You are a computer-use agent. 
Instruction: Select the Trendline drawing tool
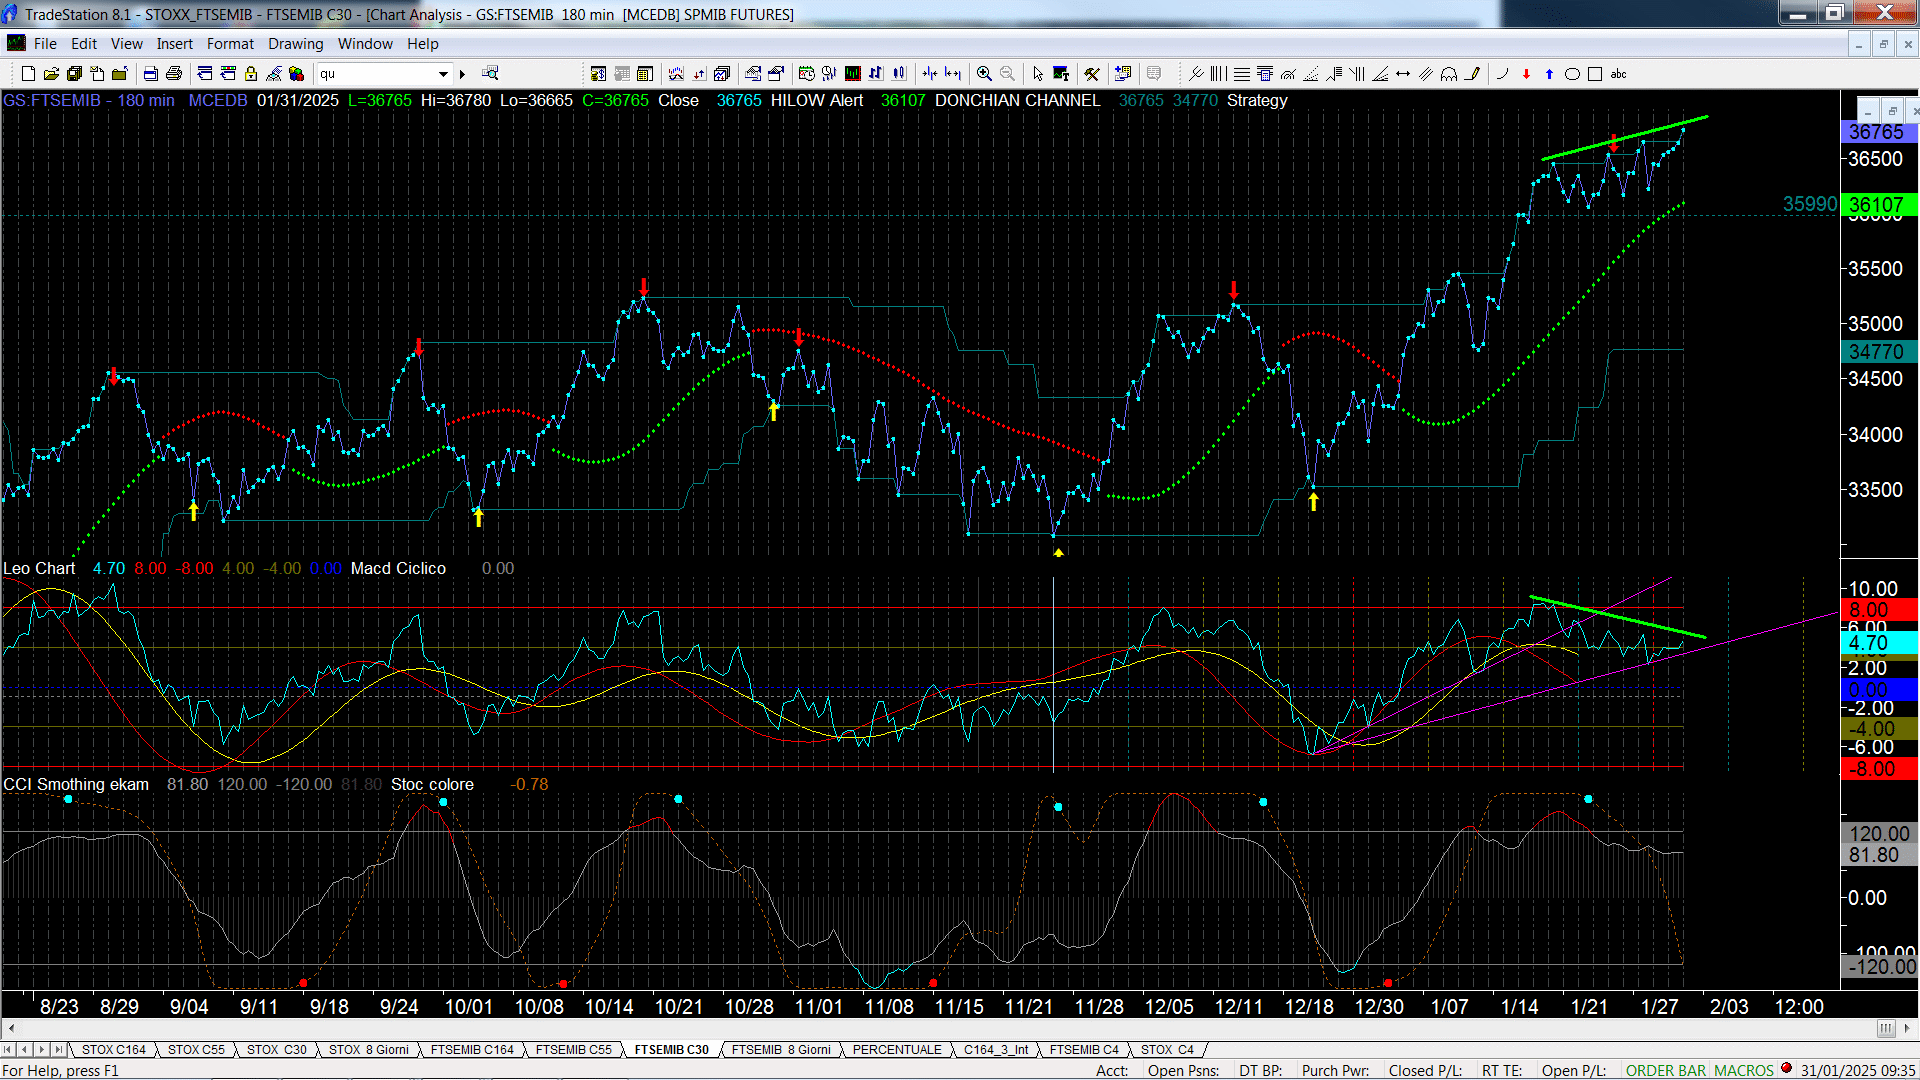(1196, 73)
